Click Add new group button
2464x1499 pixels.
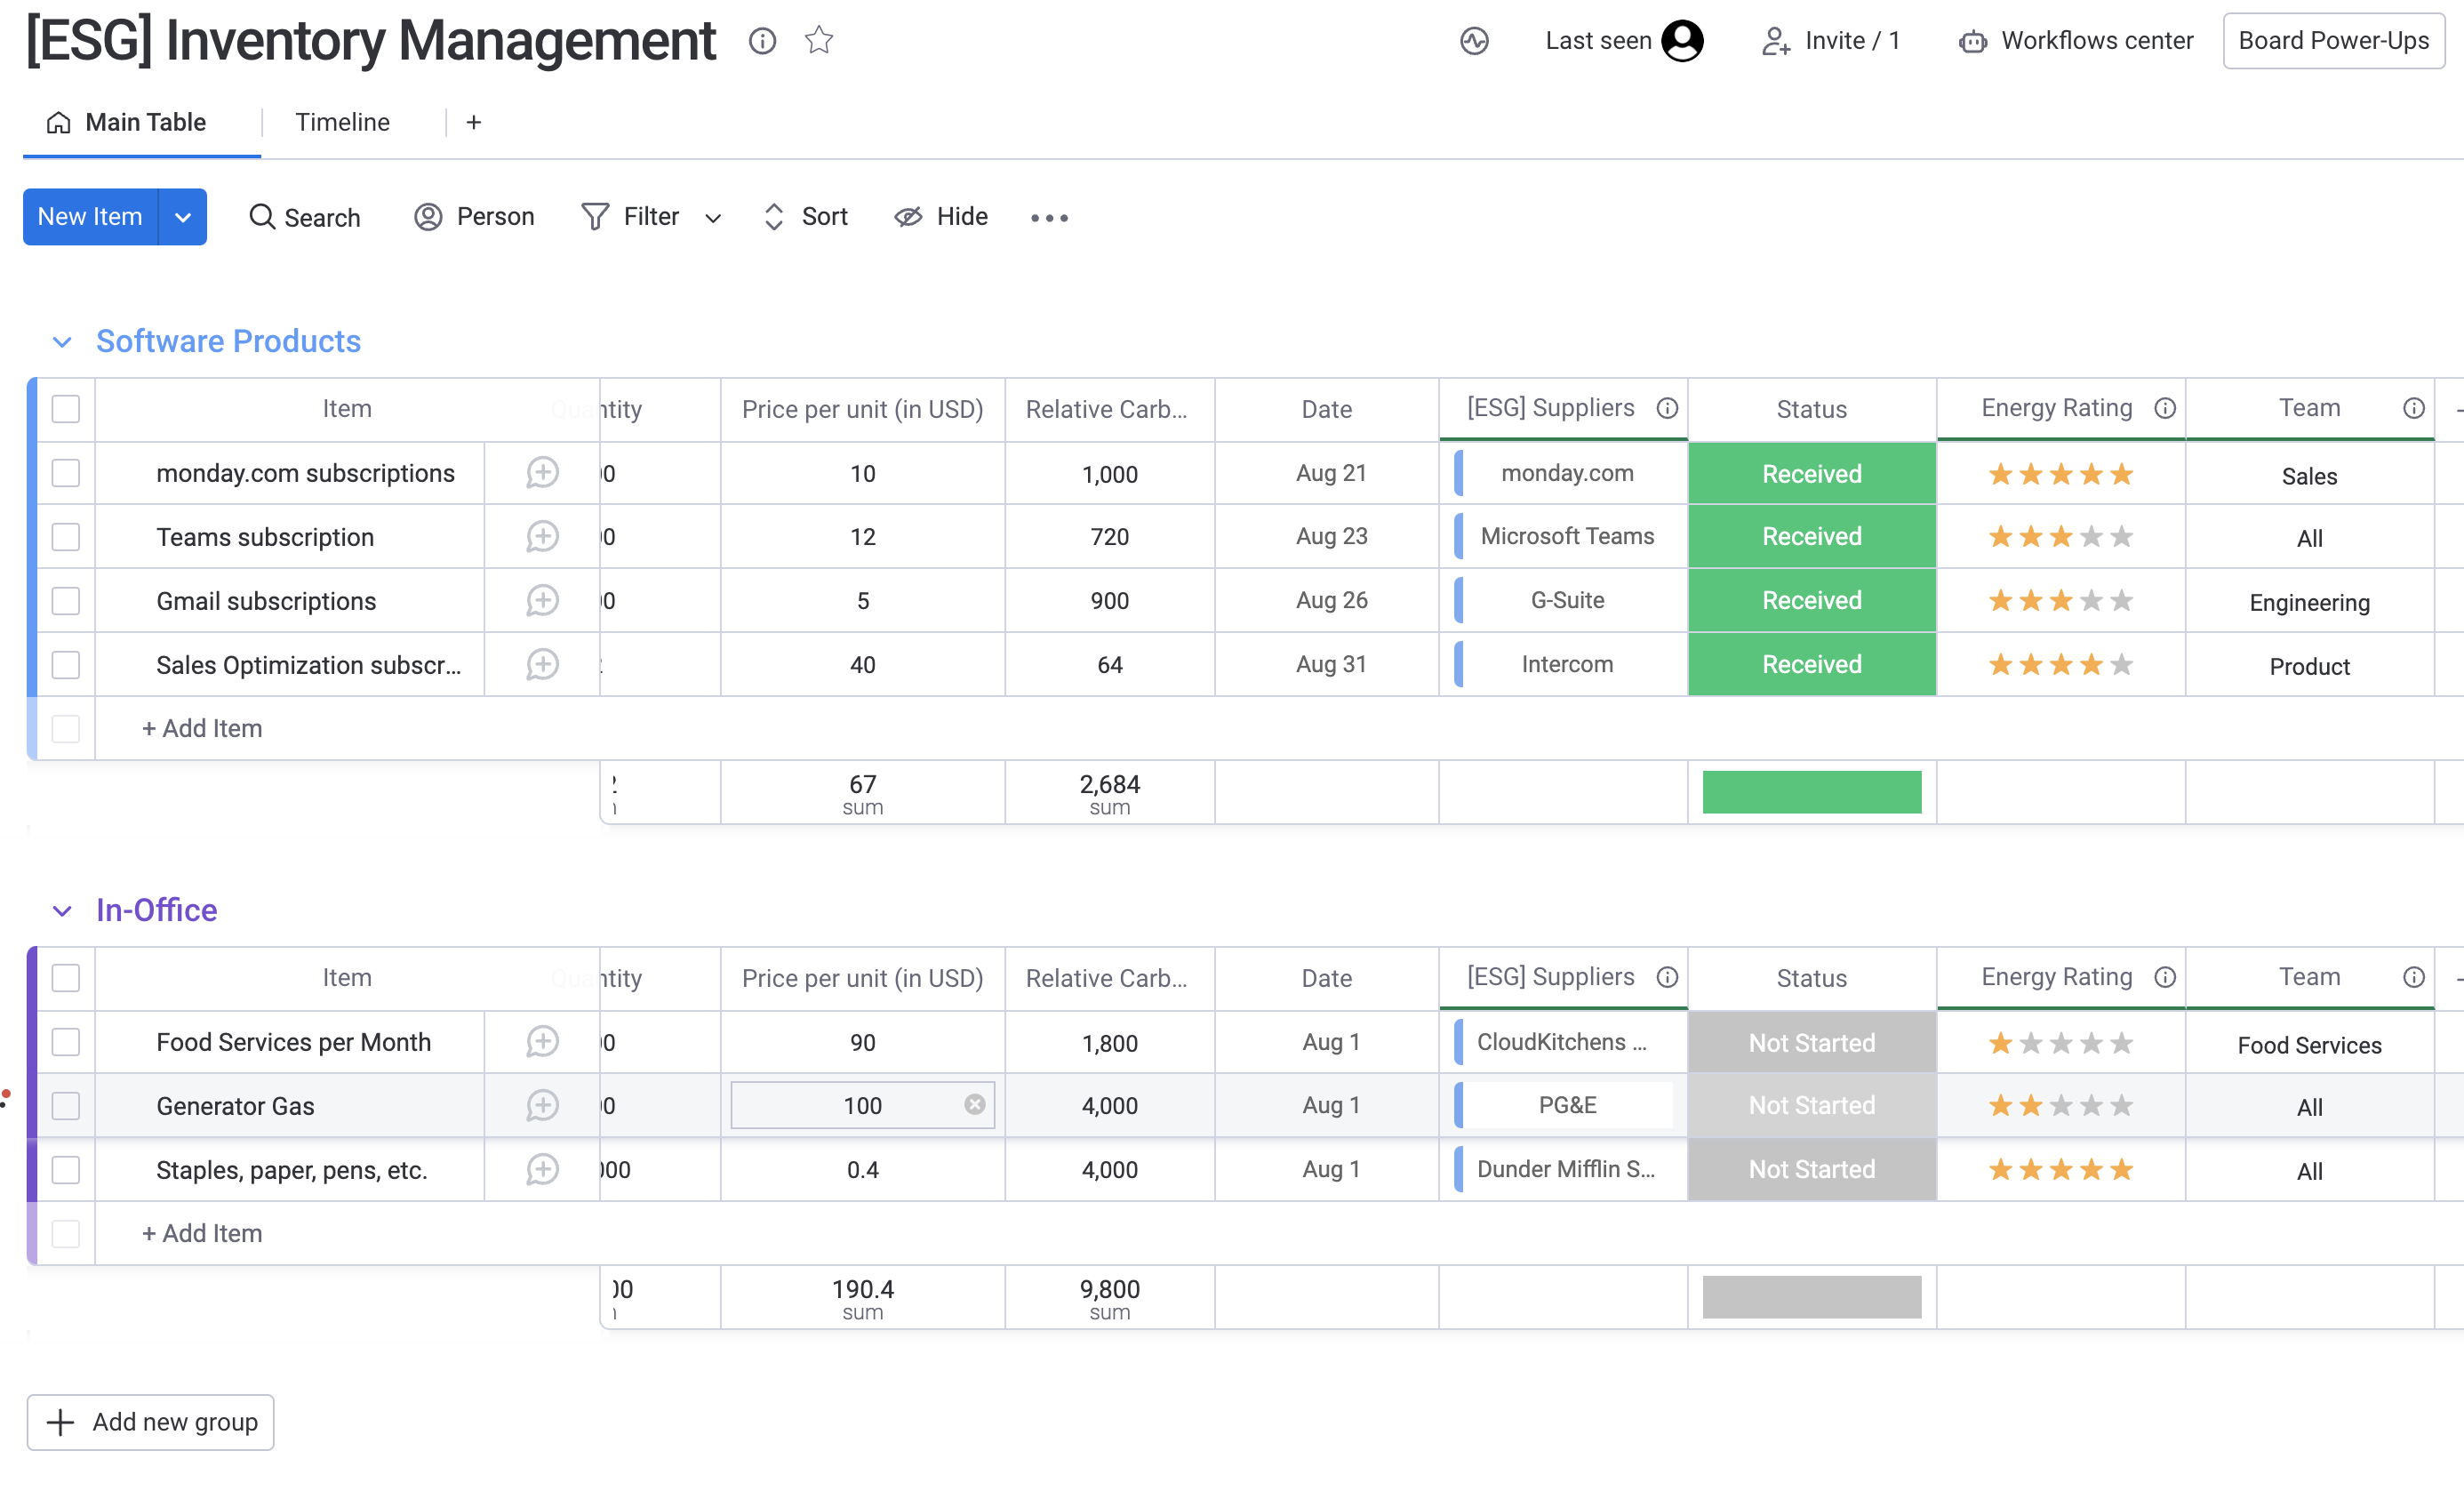pos(151,1422)
